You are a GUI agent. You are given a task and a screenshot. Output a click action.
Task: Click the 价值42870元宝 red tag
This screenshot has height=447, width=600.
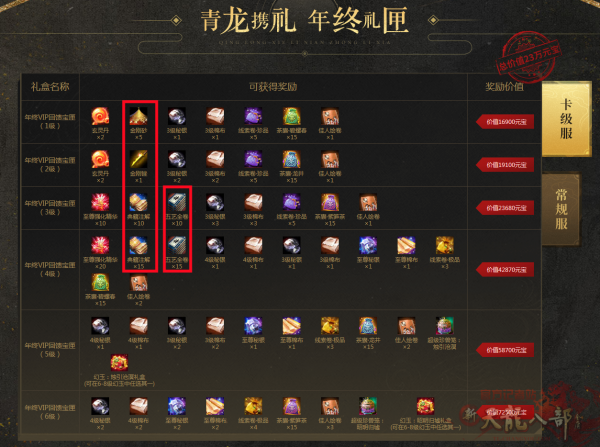pos(505,269)
